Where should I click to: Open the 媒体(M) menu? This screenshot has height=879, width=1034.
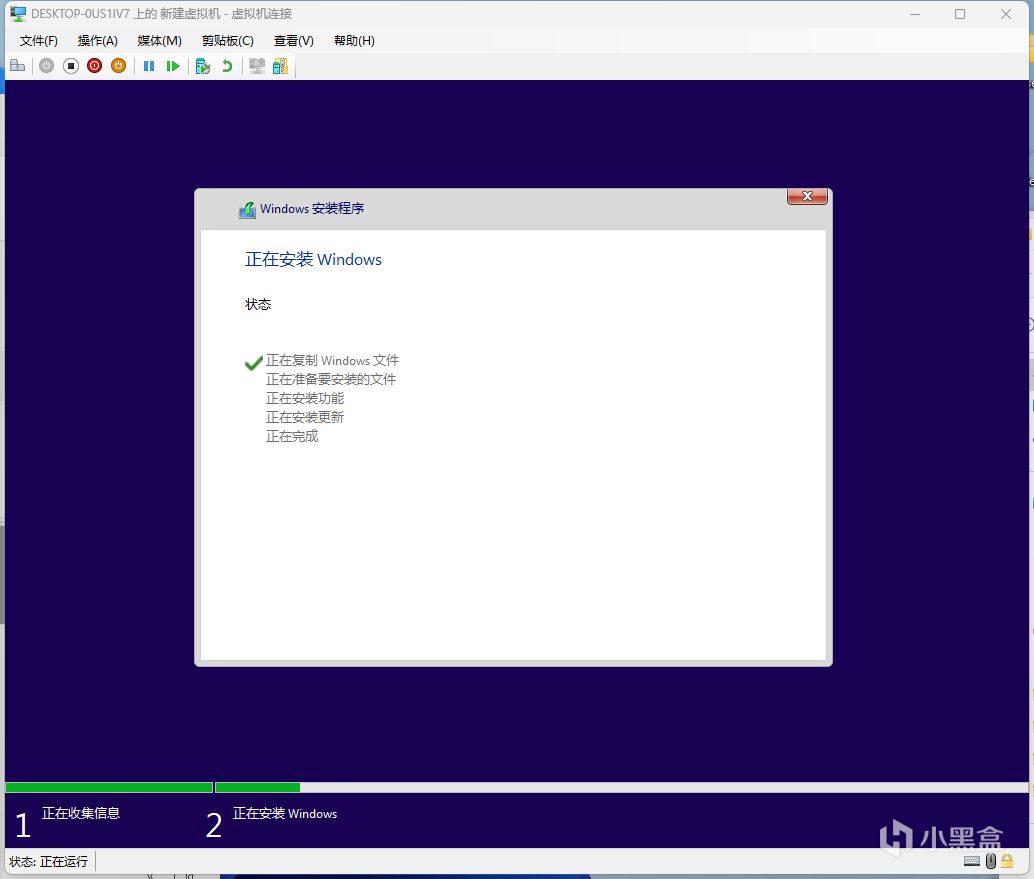160,41
